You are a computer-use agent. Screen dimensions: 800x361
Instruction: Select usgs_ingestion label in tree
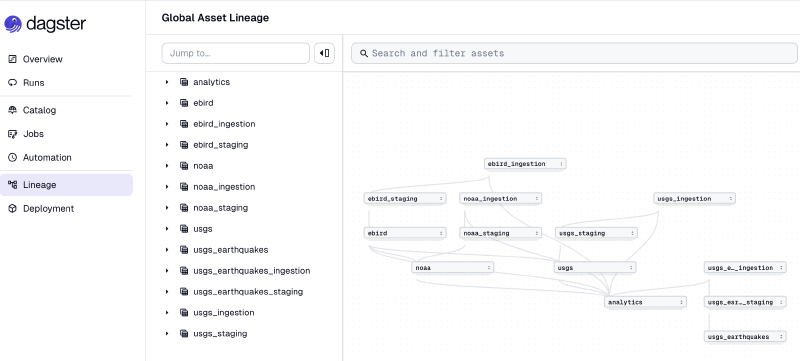223,313
